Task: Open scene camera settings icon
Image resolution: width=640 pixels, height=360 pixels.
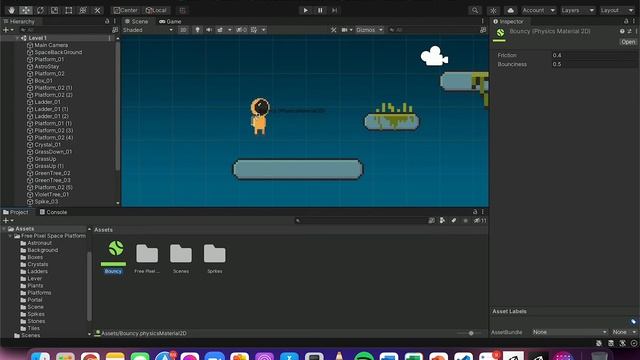Action: click(x=344, y=30)
